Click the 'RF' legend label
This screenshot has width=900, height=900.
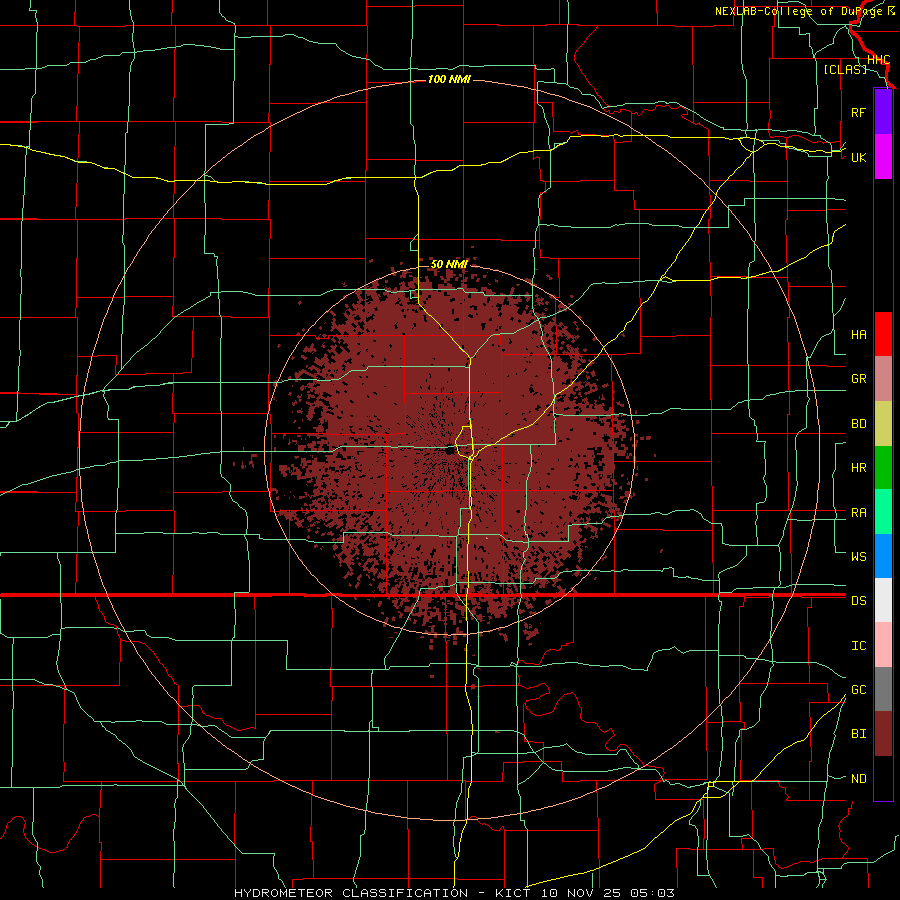858,112
